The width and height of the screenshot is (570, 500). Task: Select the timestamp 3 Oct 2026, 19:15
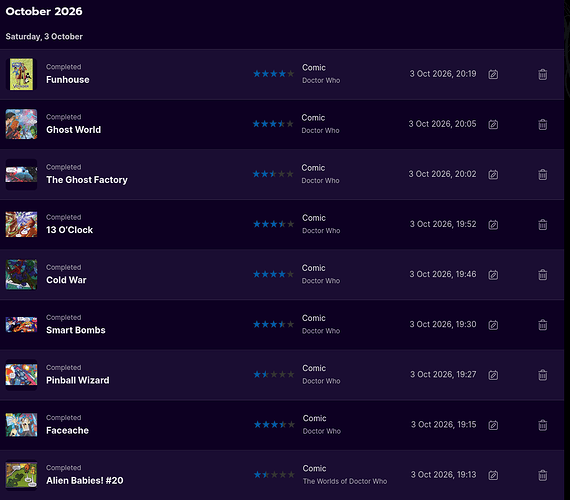click(443, 425)
